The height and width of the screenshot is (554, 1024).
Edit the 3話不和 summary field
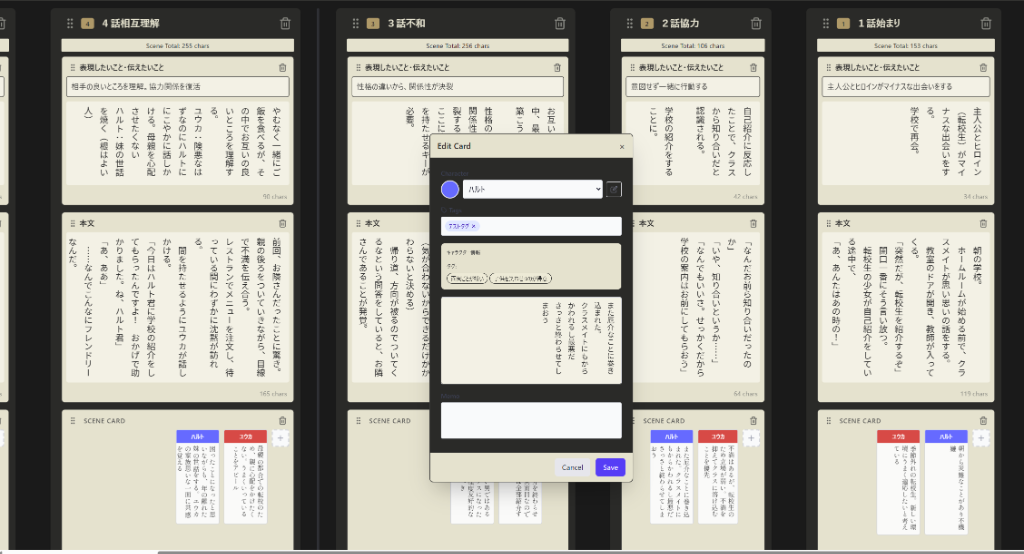457,86
